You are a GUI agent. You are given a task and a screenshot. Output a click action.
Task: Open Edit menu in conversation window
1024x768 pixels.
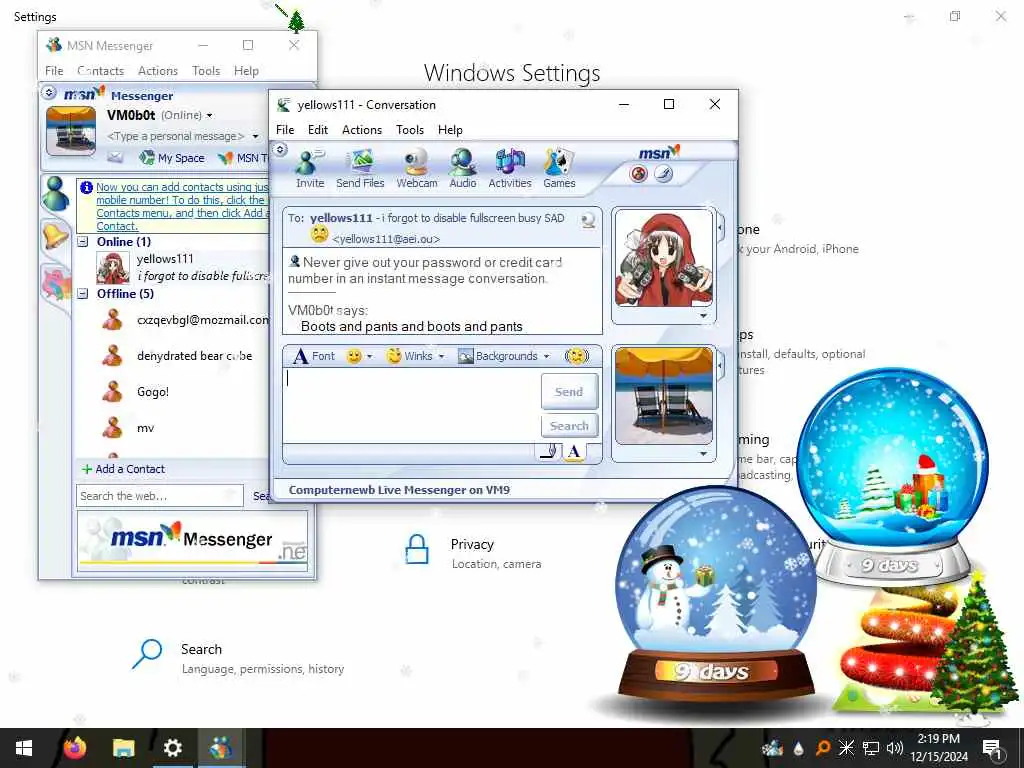click(318, 130)
